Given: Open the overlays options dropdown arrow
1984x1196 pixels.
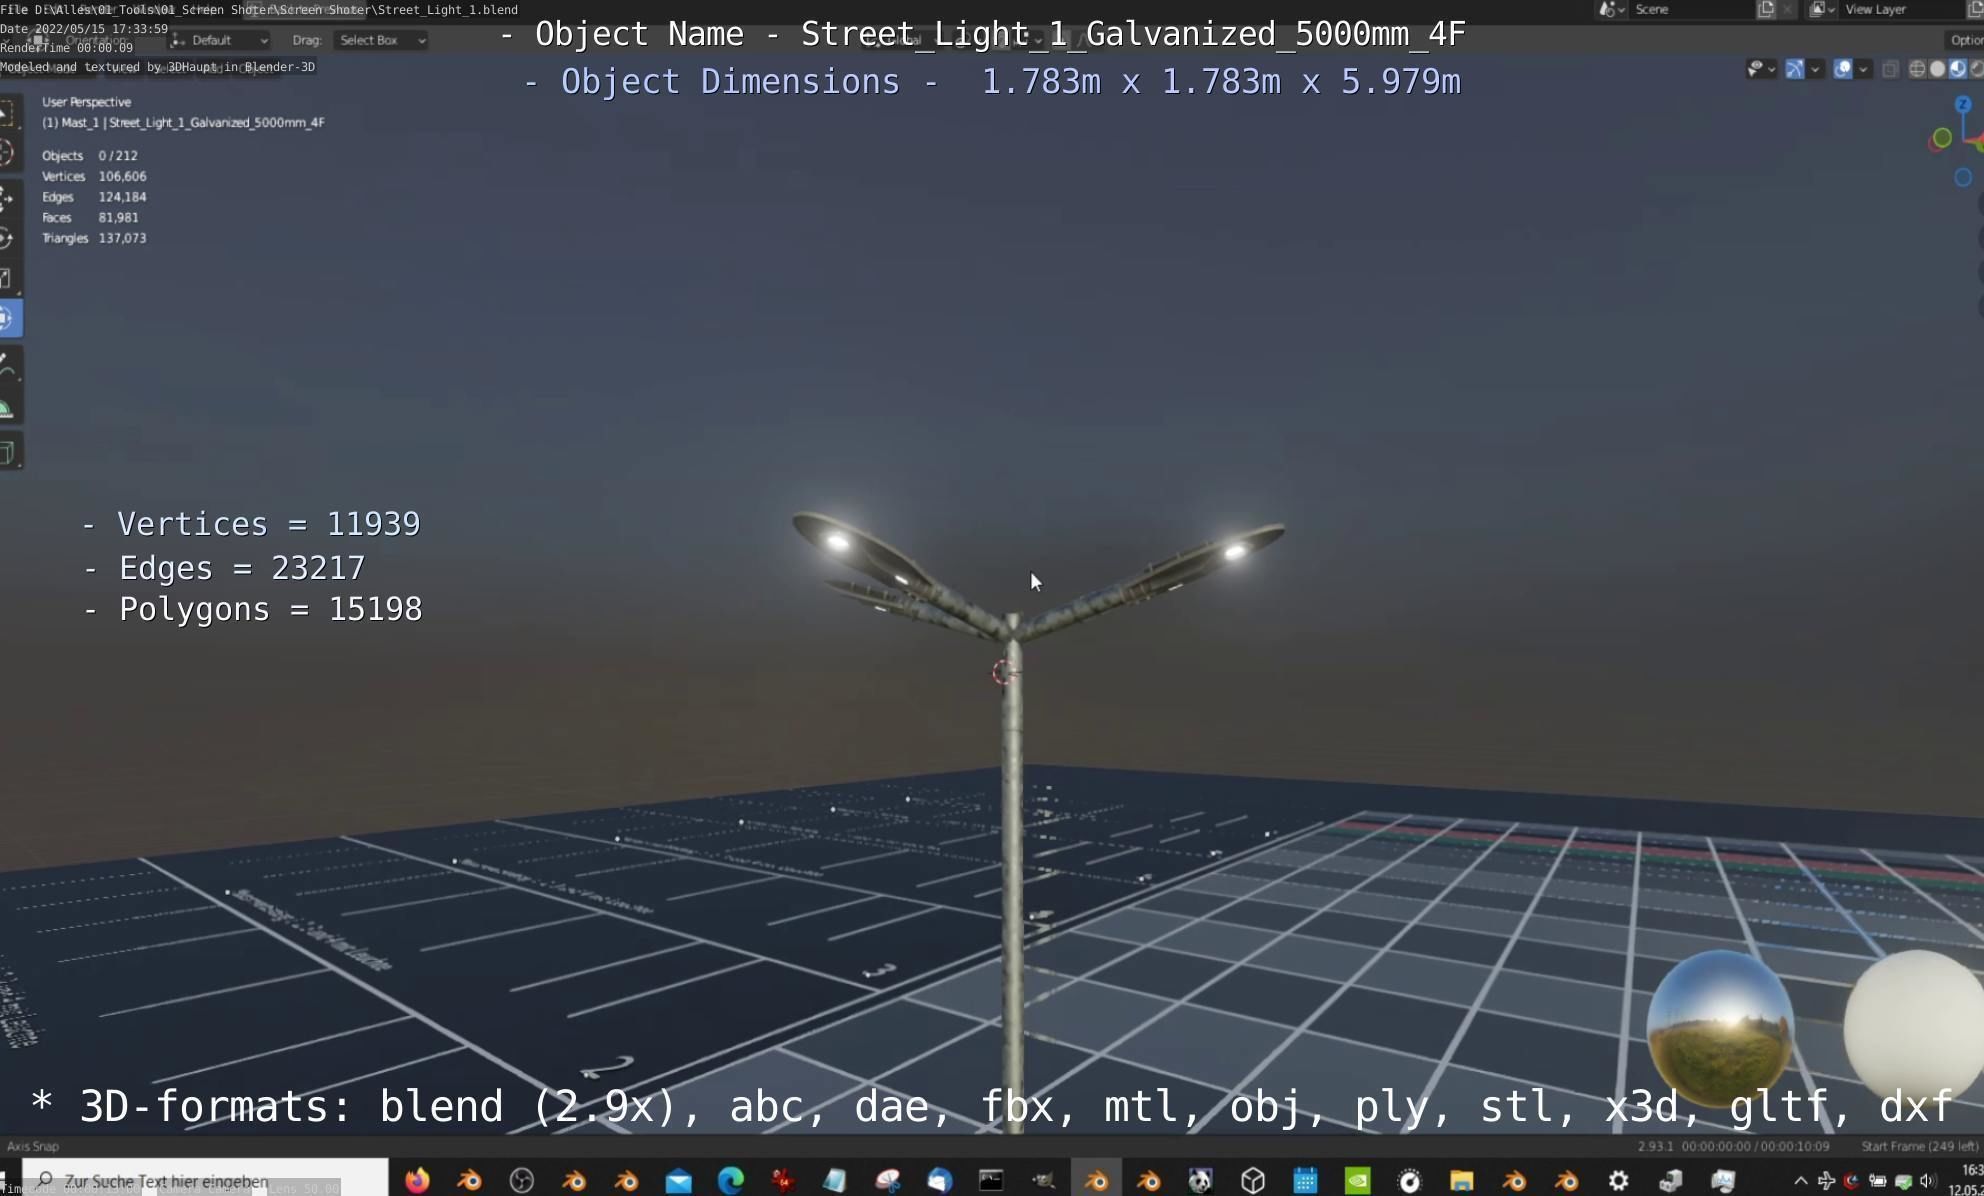Looking at the screenshot, I should click(1863, 69).
